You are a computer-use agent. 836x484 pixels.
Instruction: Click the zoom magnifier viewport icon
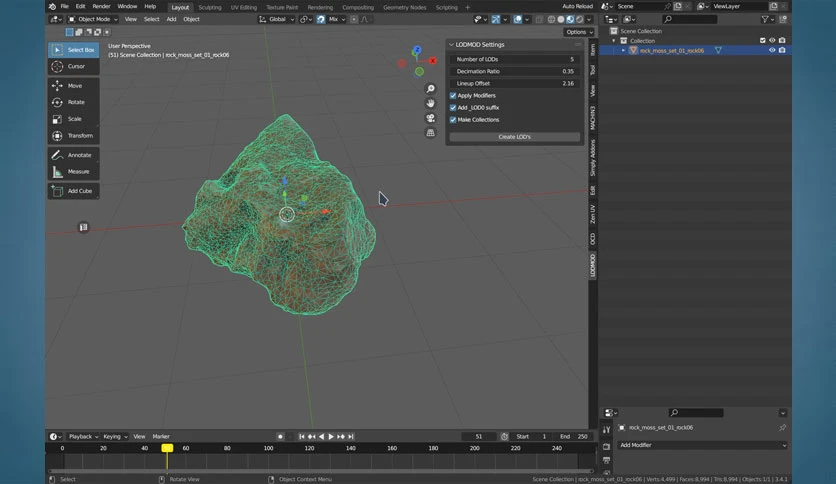click(x=430, y=88)
